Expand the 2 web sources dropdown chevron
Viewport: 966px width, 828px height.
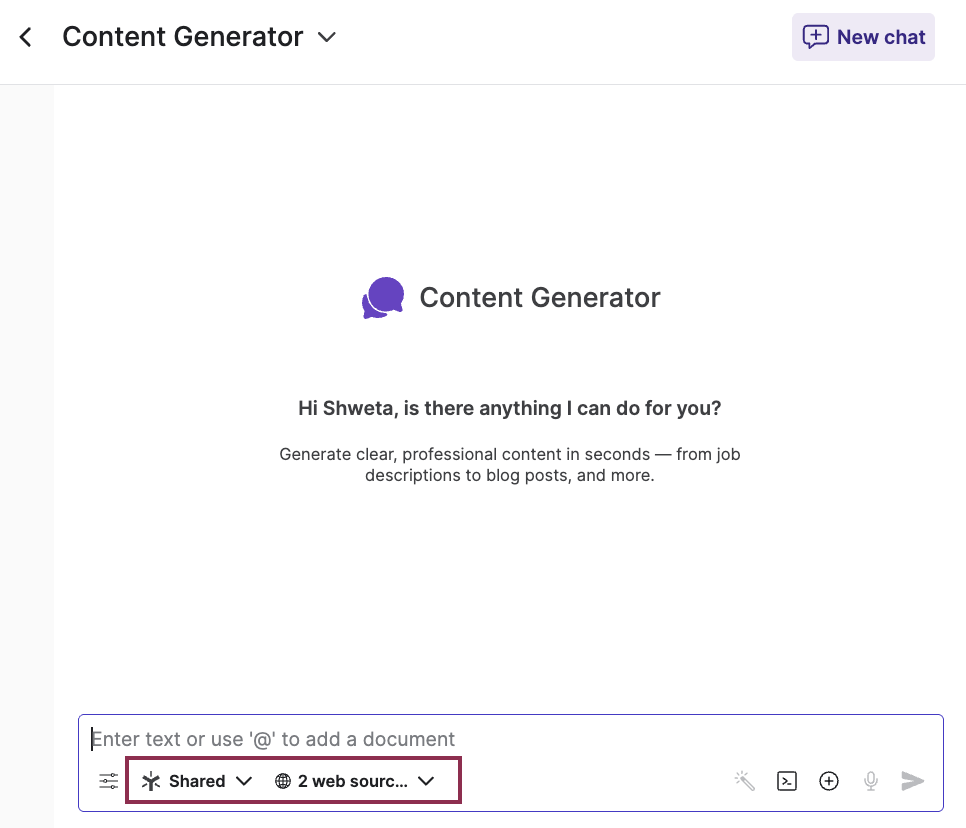[x=426, y=781]
